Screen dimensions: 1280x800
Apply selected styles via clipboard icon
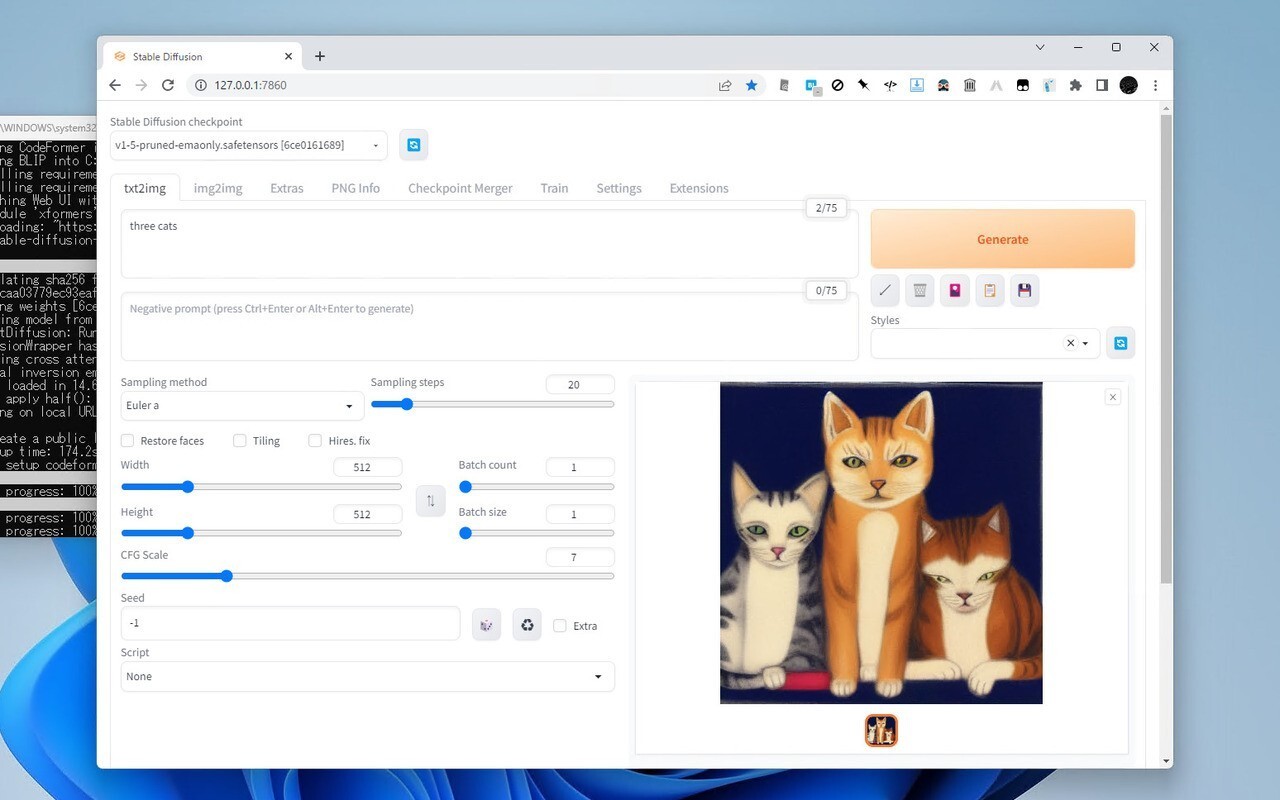[989, 290]
